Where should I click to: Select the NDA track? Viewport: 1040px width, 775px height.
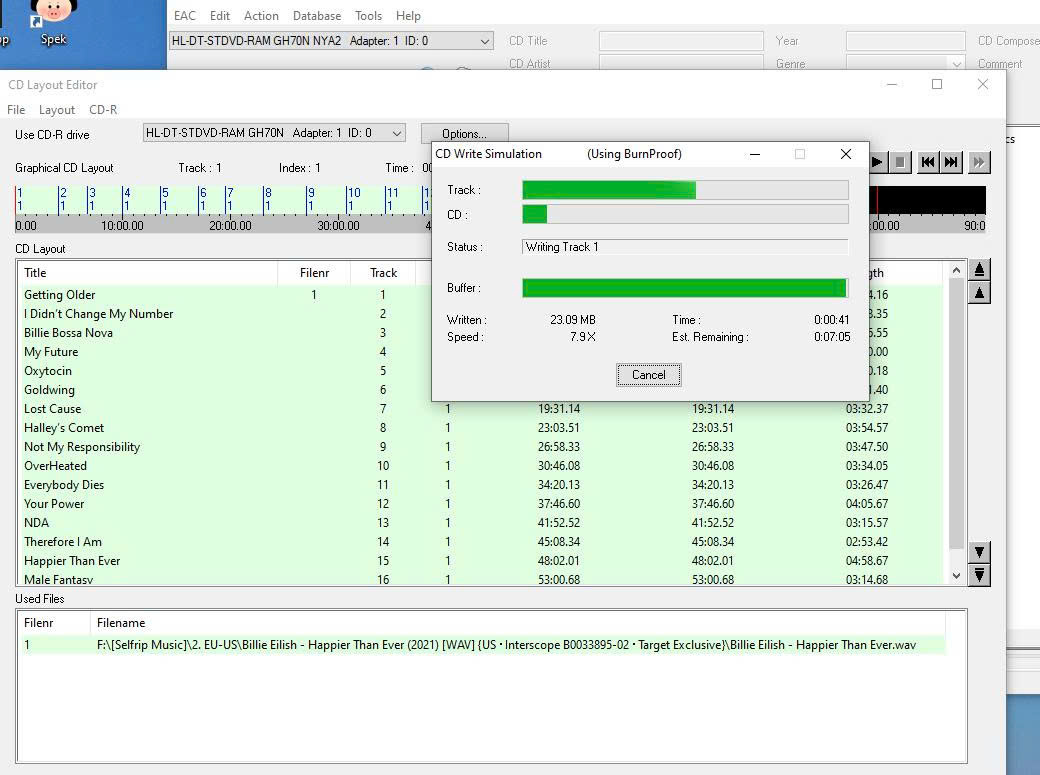pyautogui.click(x=482, y=523)
